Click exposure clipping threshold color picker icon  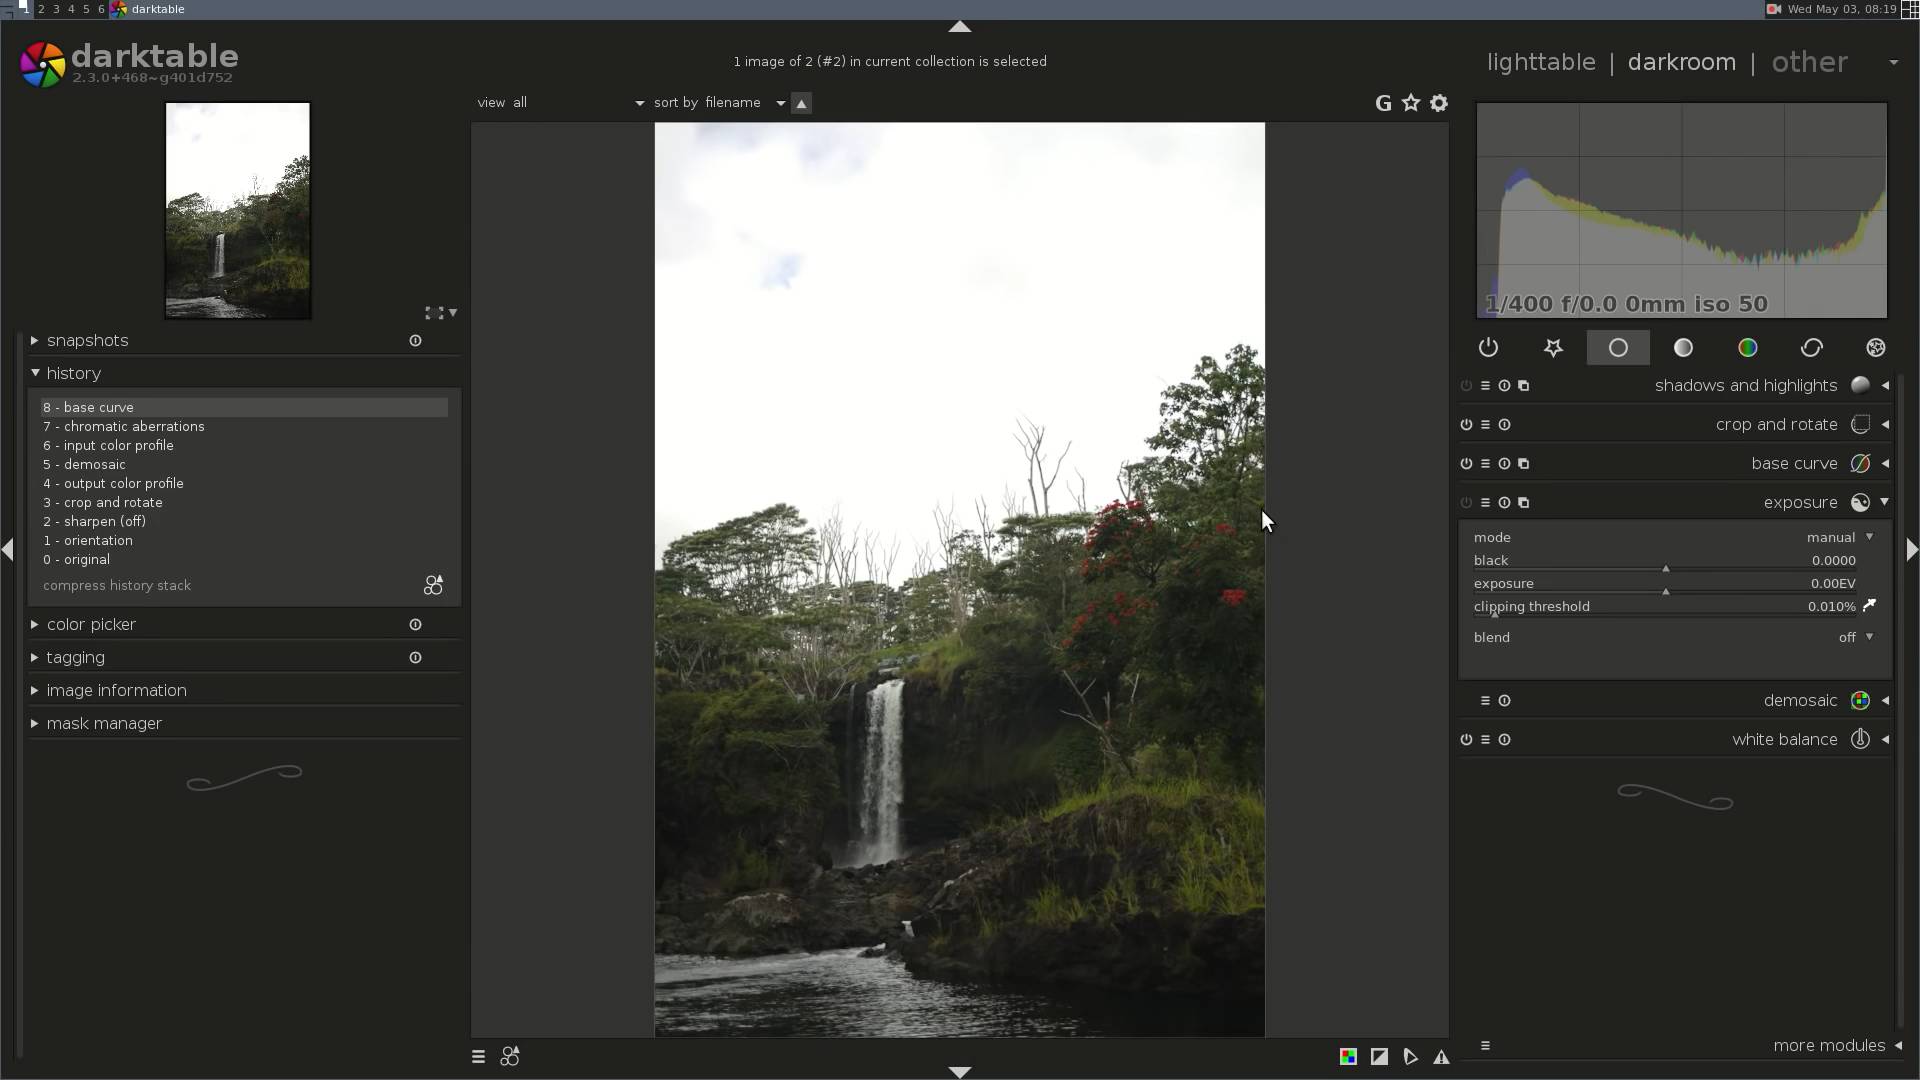[1869, 606]
